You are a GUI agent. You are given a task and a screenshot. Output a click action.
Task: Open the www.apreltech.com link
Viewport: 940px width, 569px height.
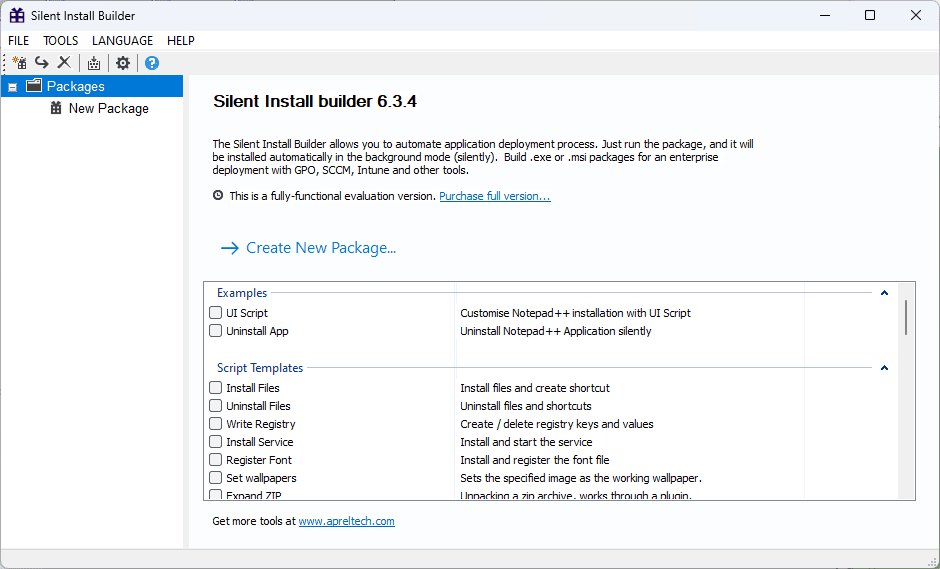click(x=346, y=521)
